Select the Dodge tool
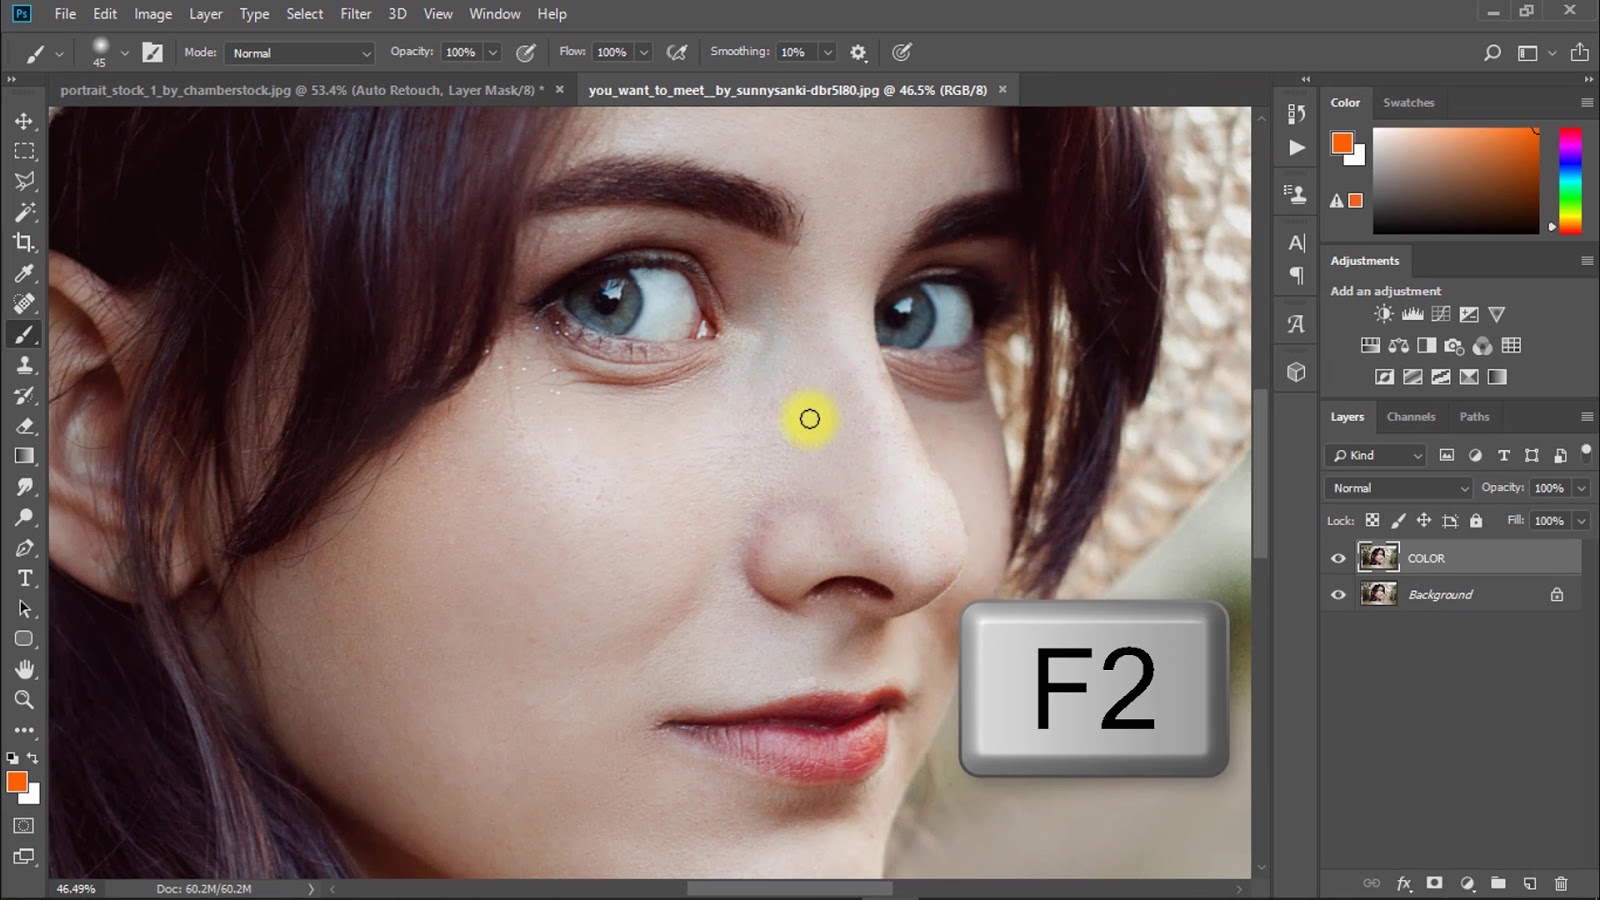 [24, 517]
